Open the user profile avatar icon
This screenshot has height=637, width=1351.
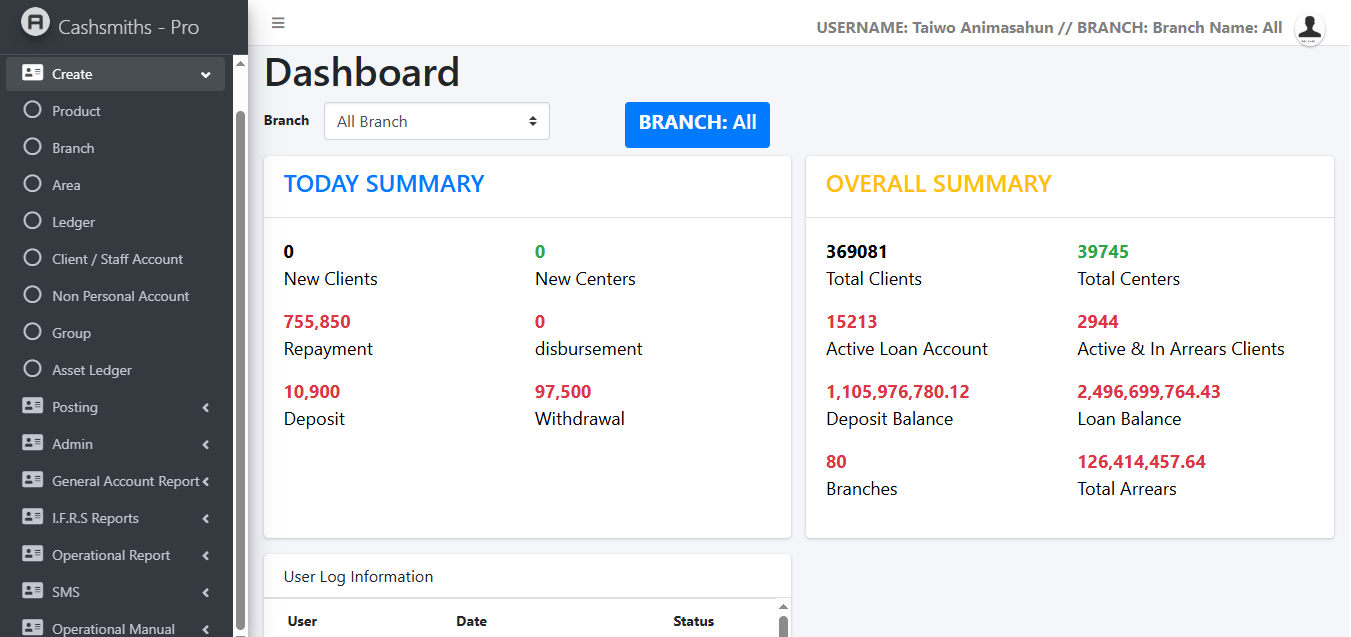coord(1309,28)
